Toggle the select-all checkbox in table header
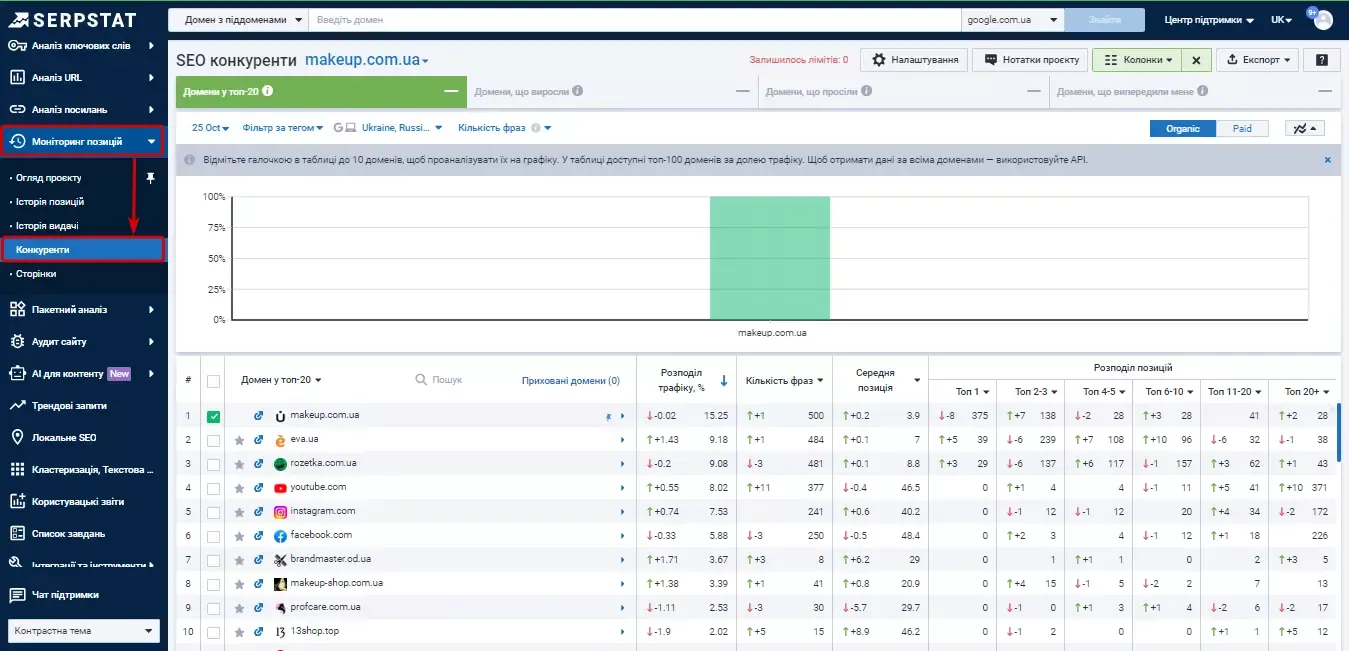 coord(213,381)
